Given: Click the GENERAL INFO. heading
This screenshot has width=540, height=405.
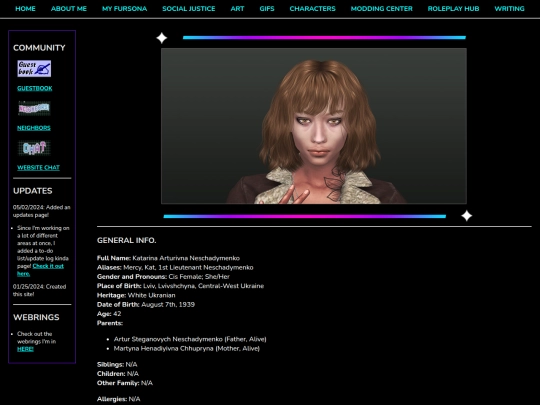Looking at the screenshot, I should [126, 240].
